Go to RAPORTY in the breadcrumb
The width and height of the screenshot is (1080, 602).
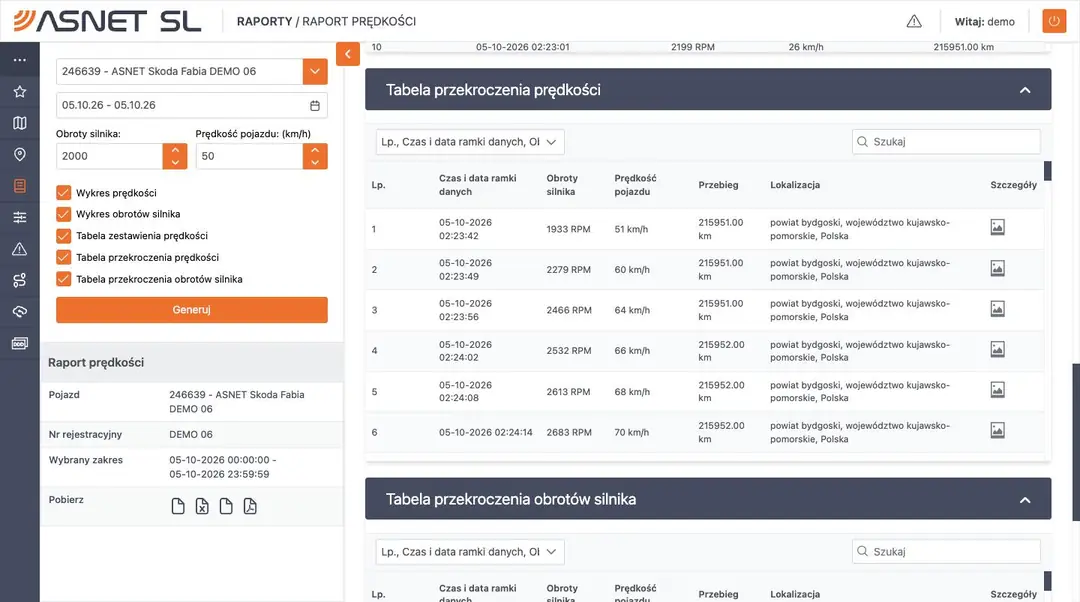coord(264,21)
